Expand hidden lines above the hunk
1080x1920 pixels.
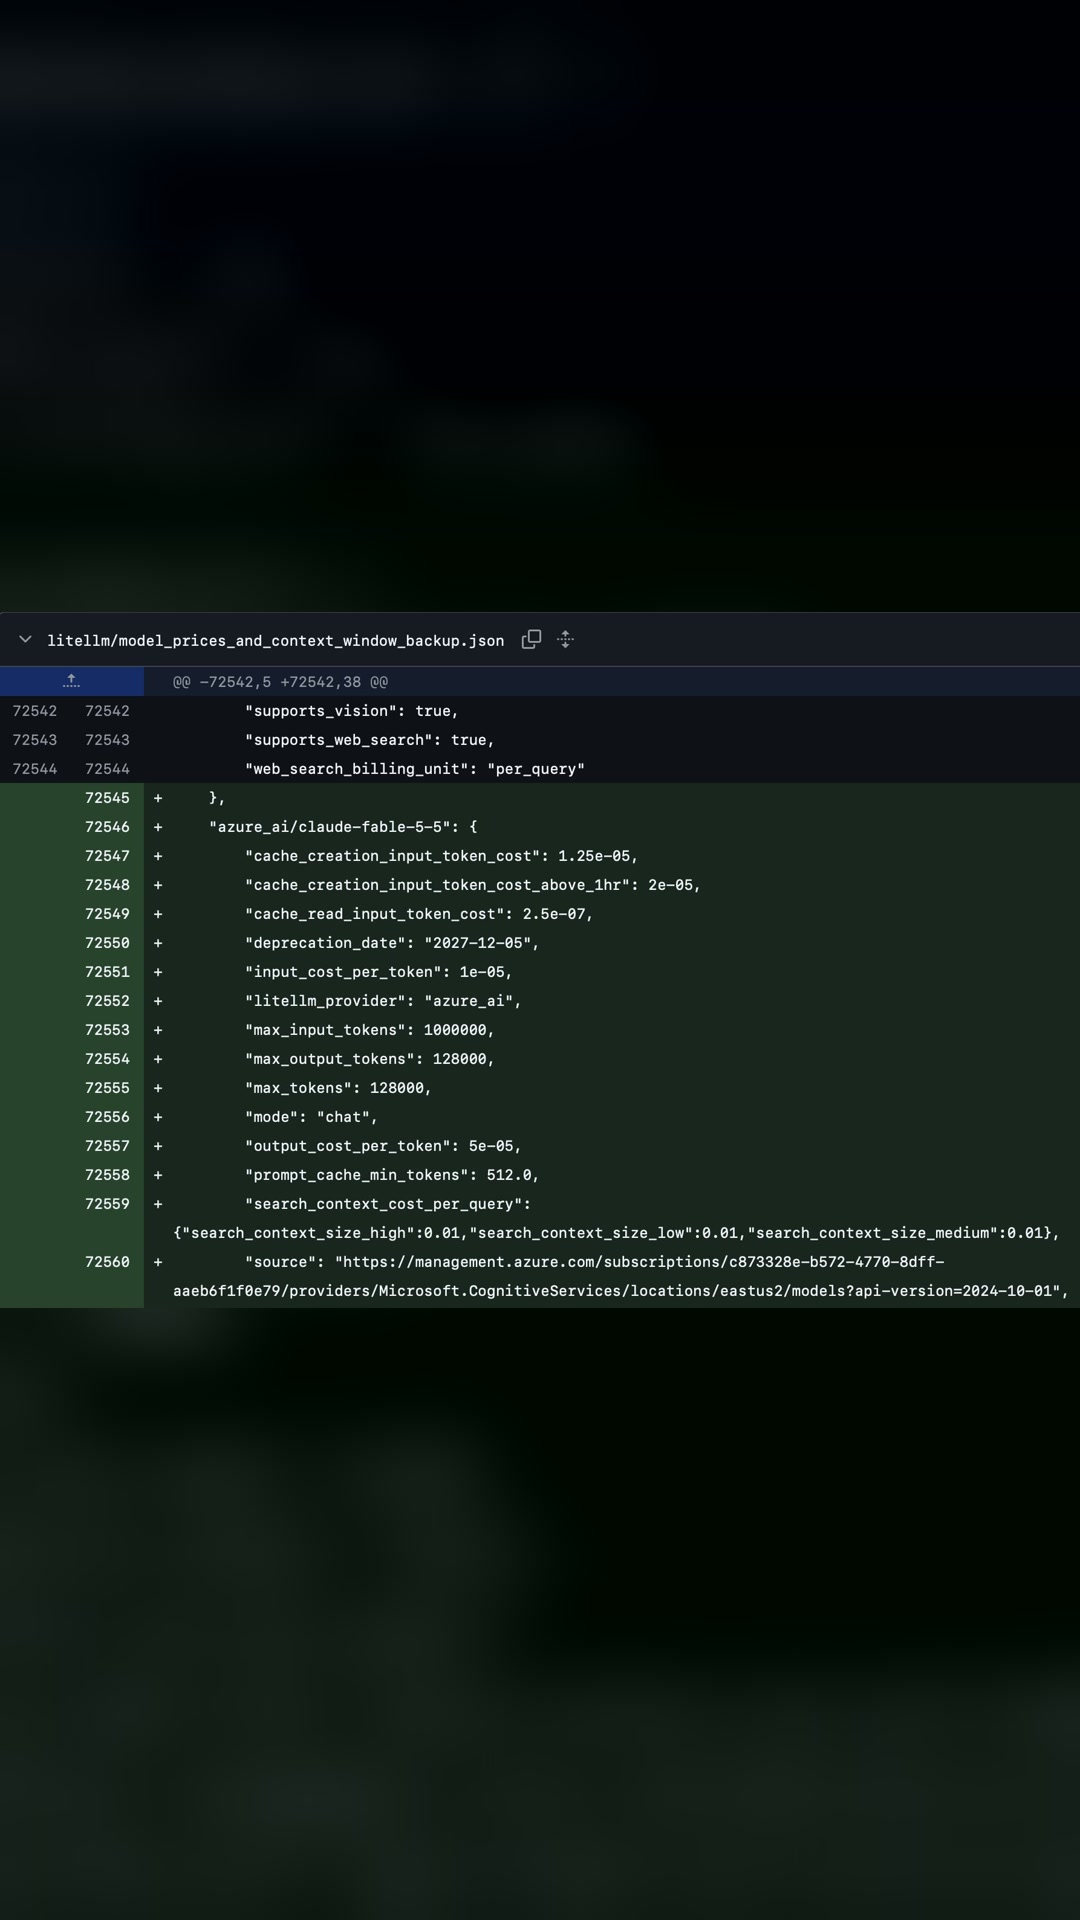(x=72, y=681)
